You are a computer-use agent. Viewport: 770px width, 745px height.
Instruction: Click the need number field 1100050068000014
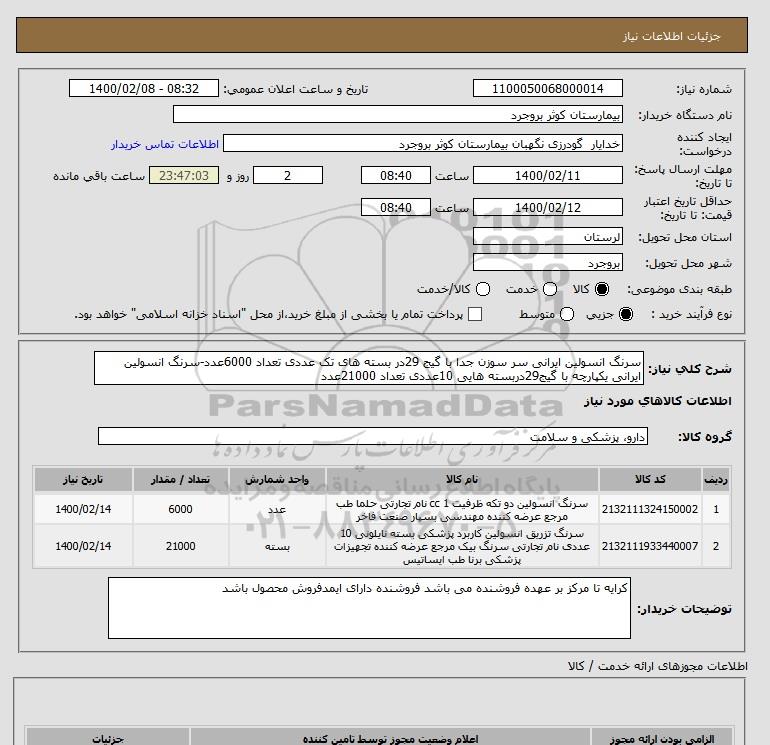pyautogui.click(x=548, y=89)
